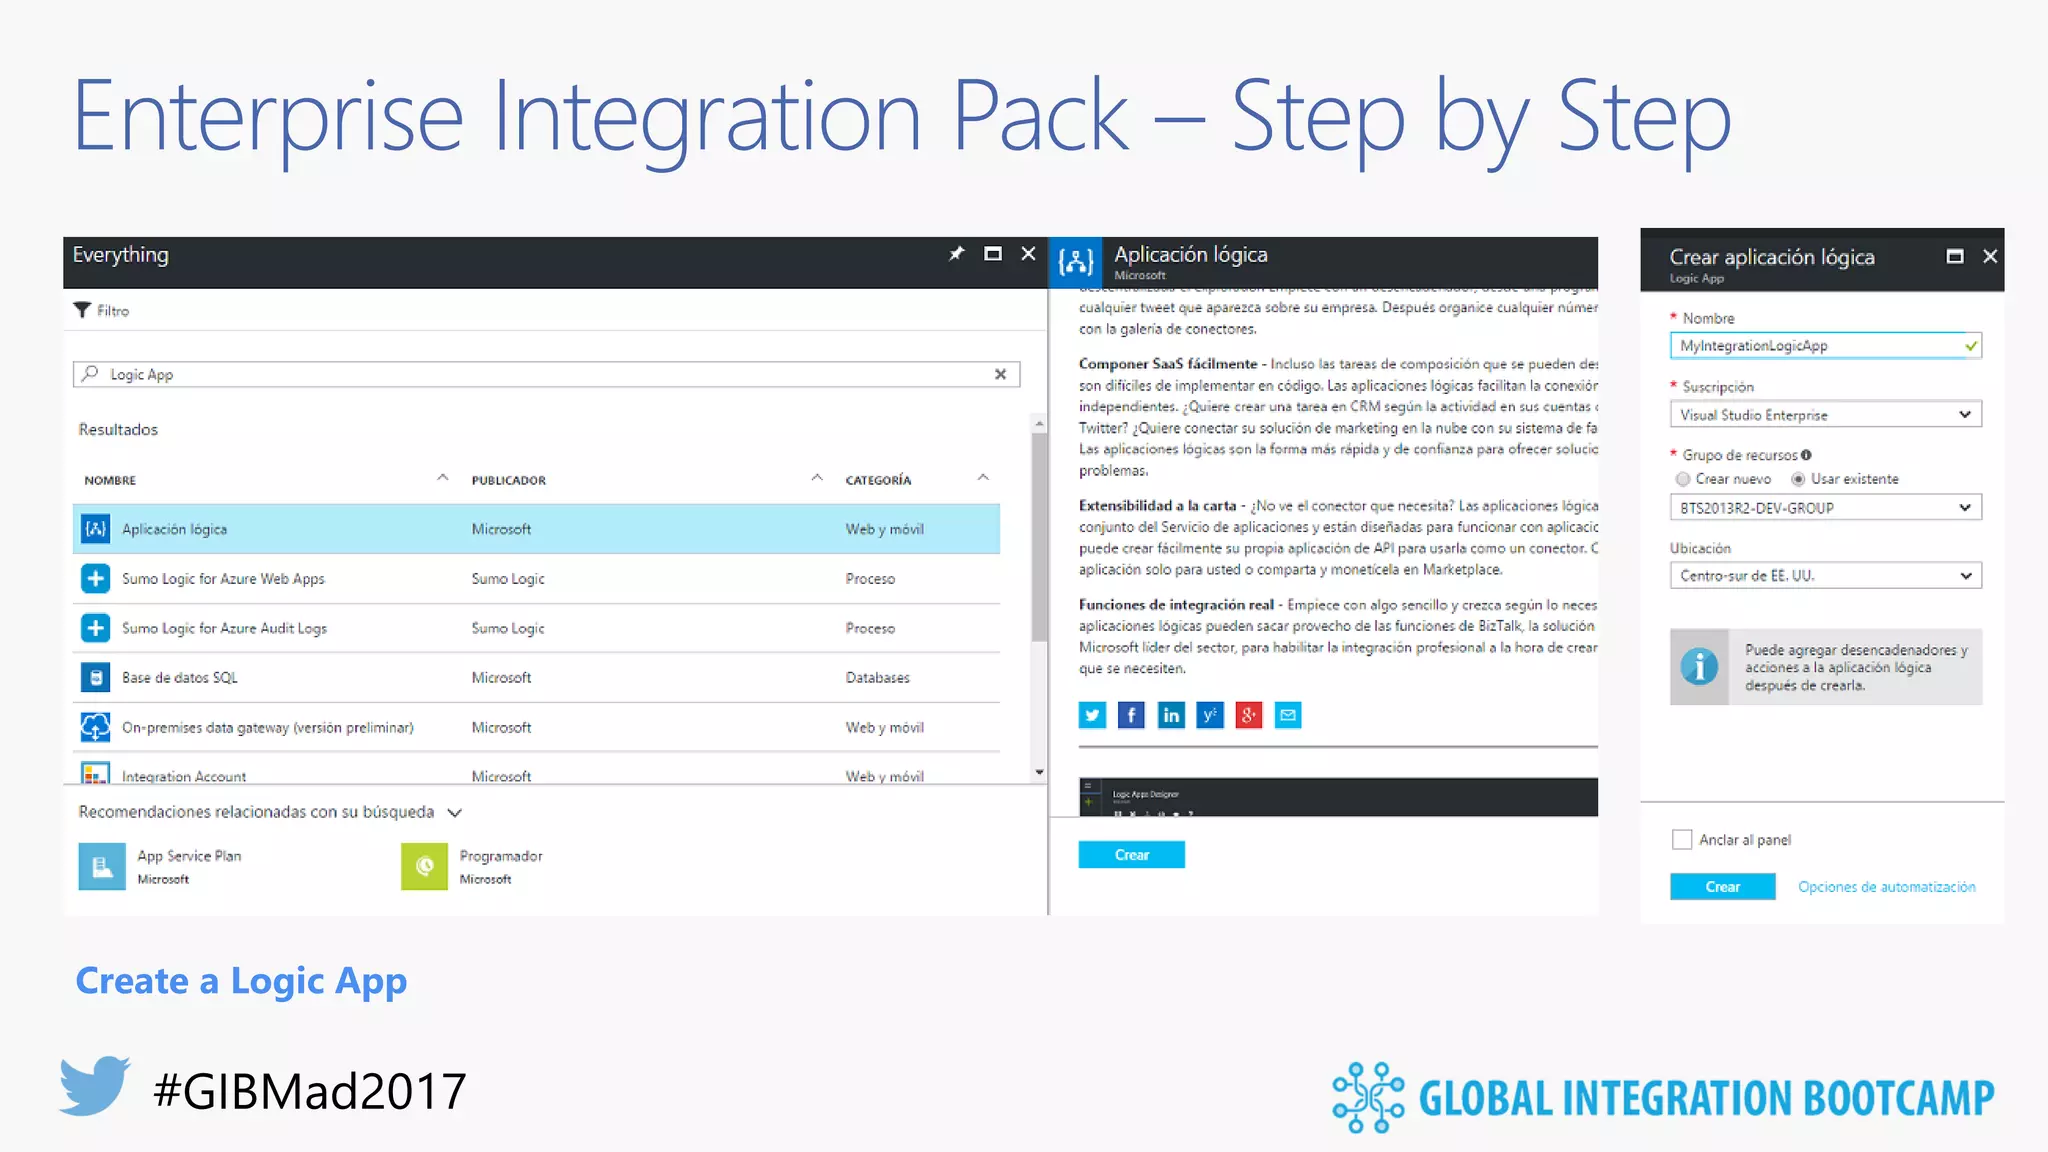Click results list scrollbar up arrow
Screen dimensions: 2048x1152
point(1039,424)
